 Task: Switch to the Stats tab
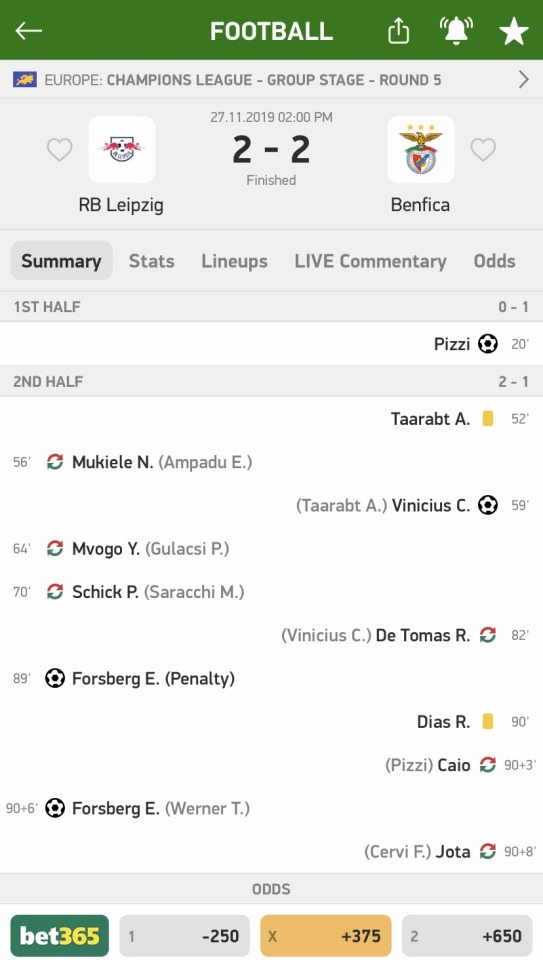[151, 261]
